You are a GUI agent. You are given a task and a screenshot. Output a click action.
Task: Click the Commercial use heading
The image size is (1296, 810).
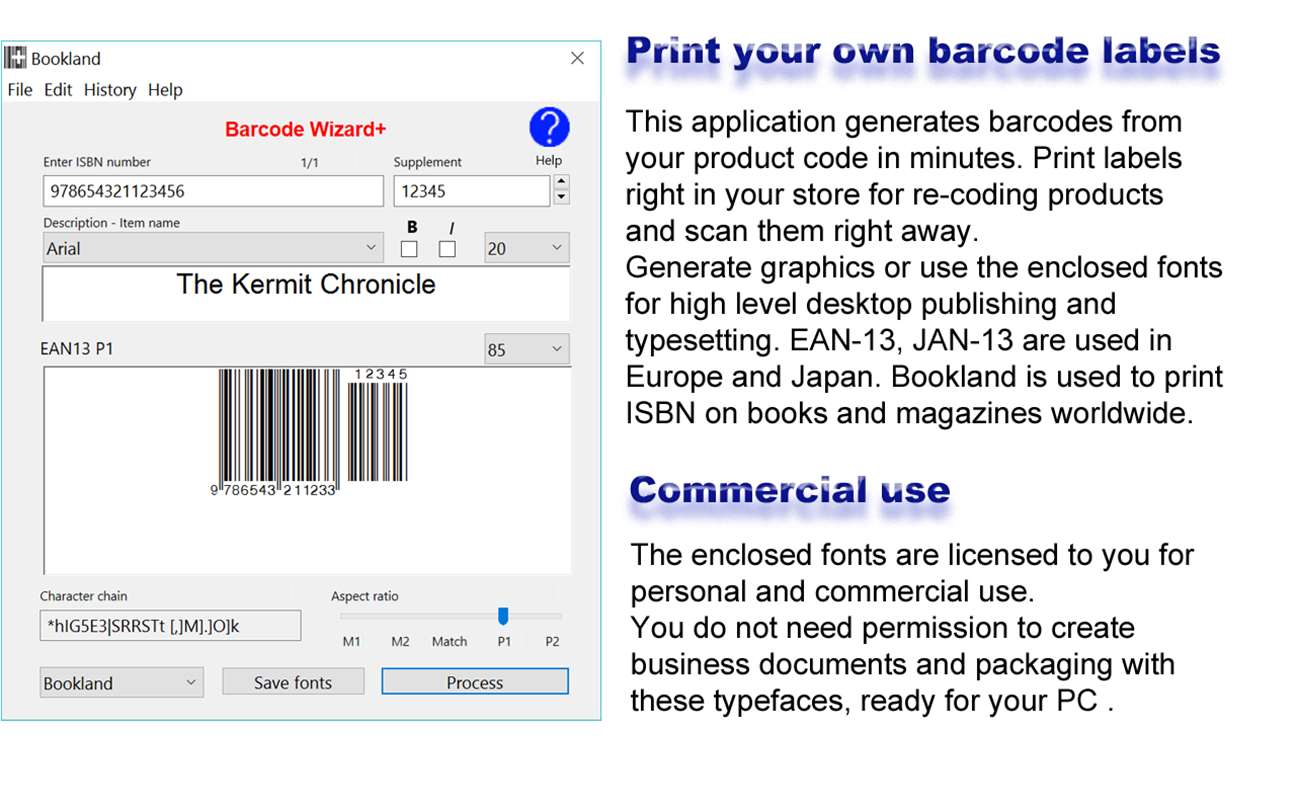(790, 490)
